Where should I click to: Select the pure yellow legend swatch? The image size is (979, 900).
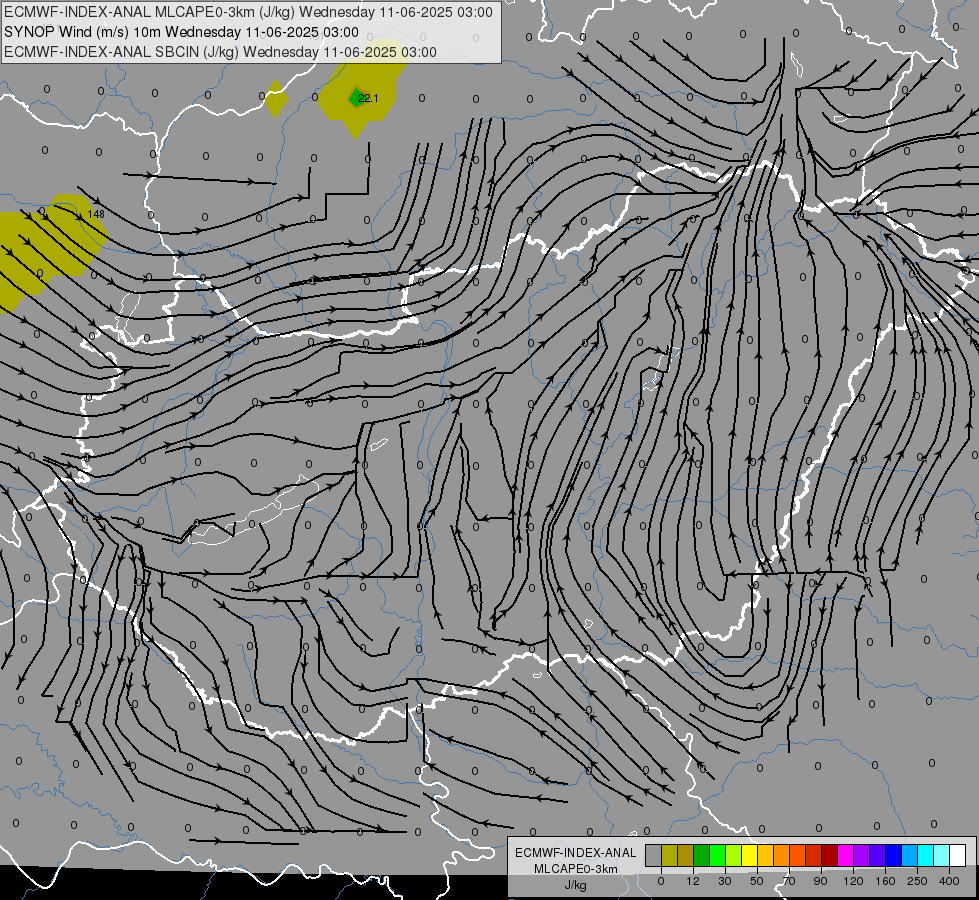point(749,855)
